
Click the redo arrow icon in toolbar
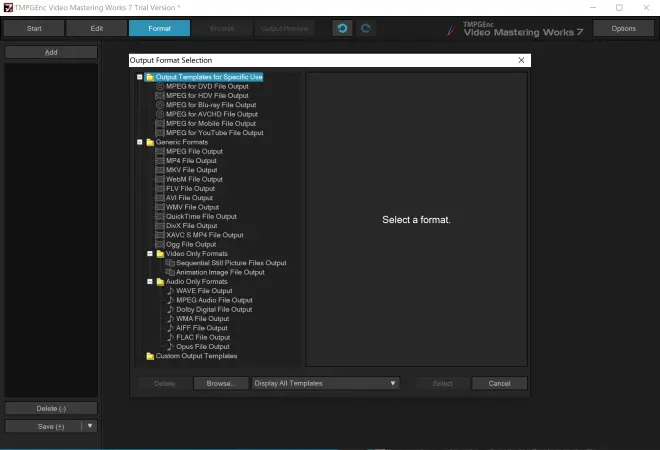tap(365, 28)
